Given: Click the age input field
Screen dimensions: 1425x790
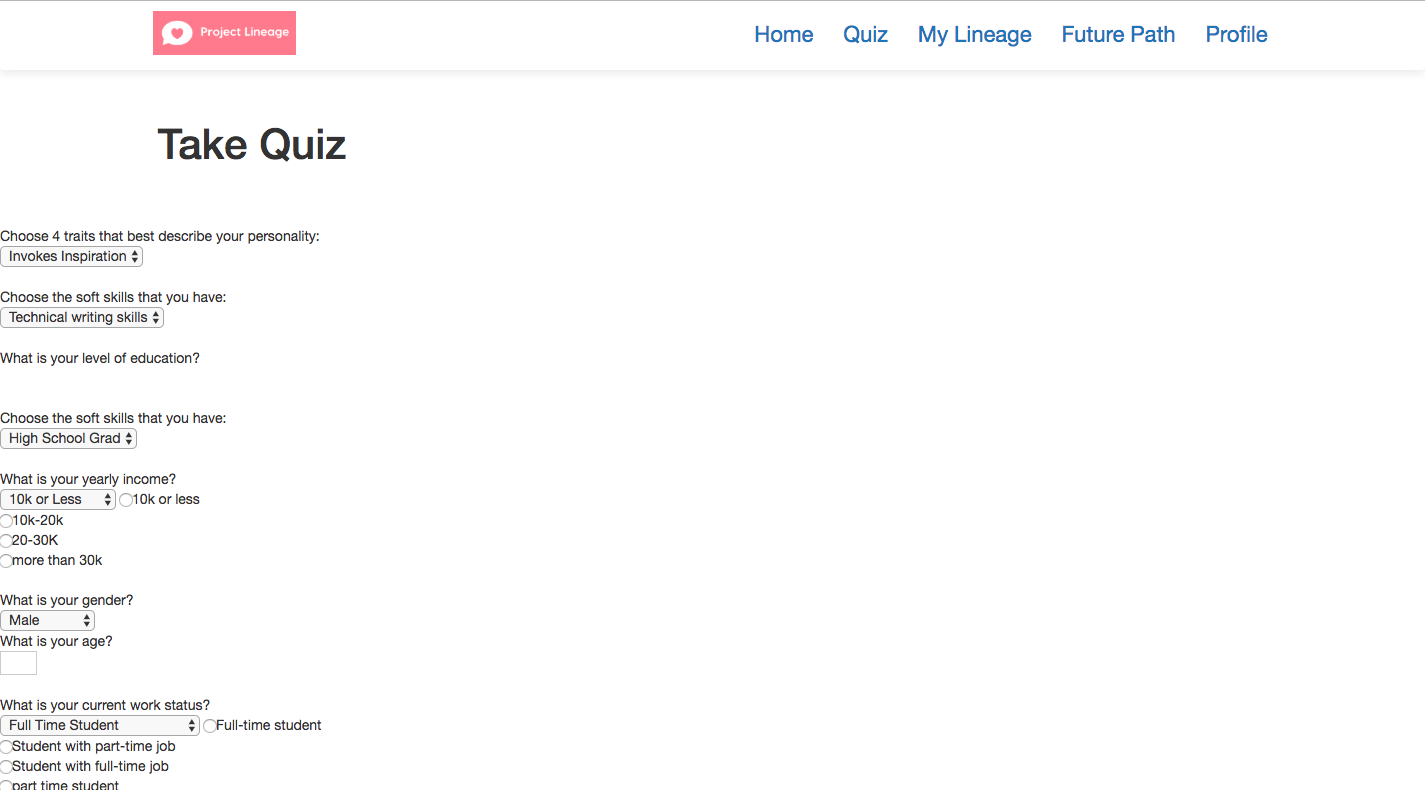Looking at the screenshot, I should point(18,663).
